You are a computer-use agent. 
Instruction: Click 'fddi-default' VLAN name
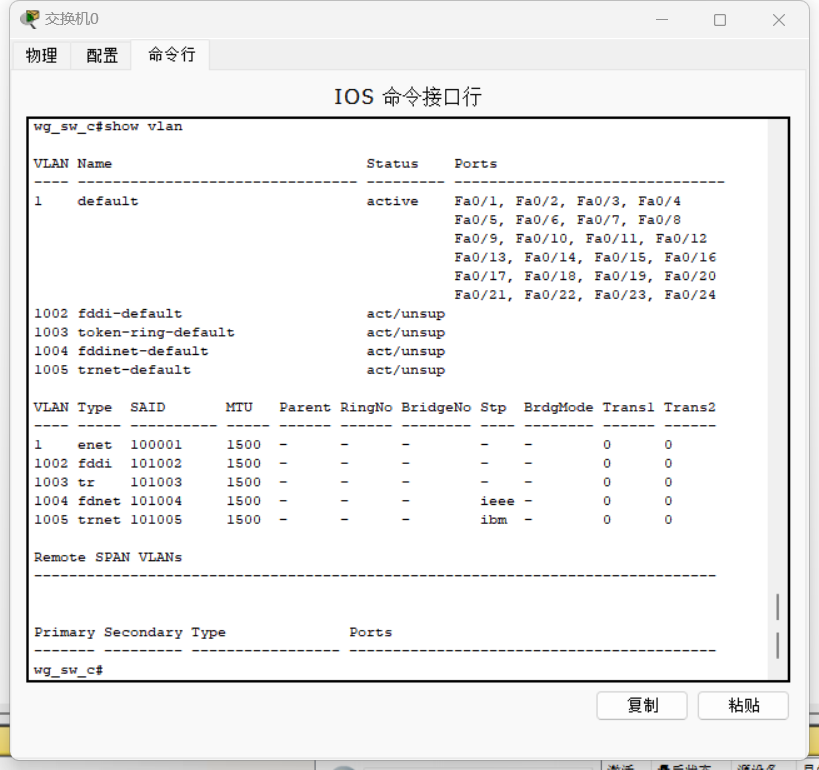click(130, 313)
